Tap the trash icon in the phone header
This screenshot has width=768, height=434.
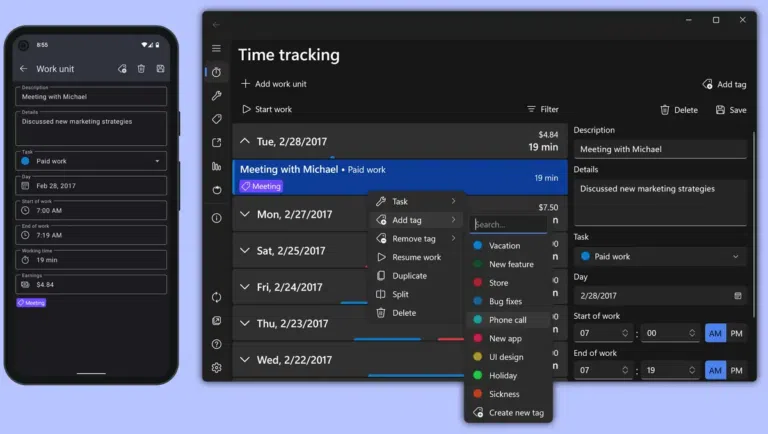point(141,69)
